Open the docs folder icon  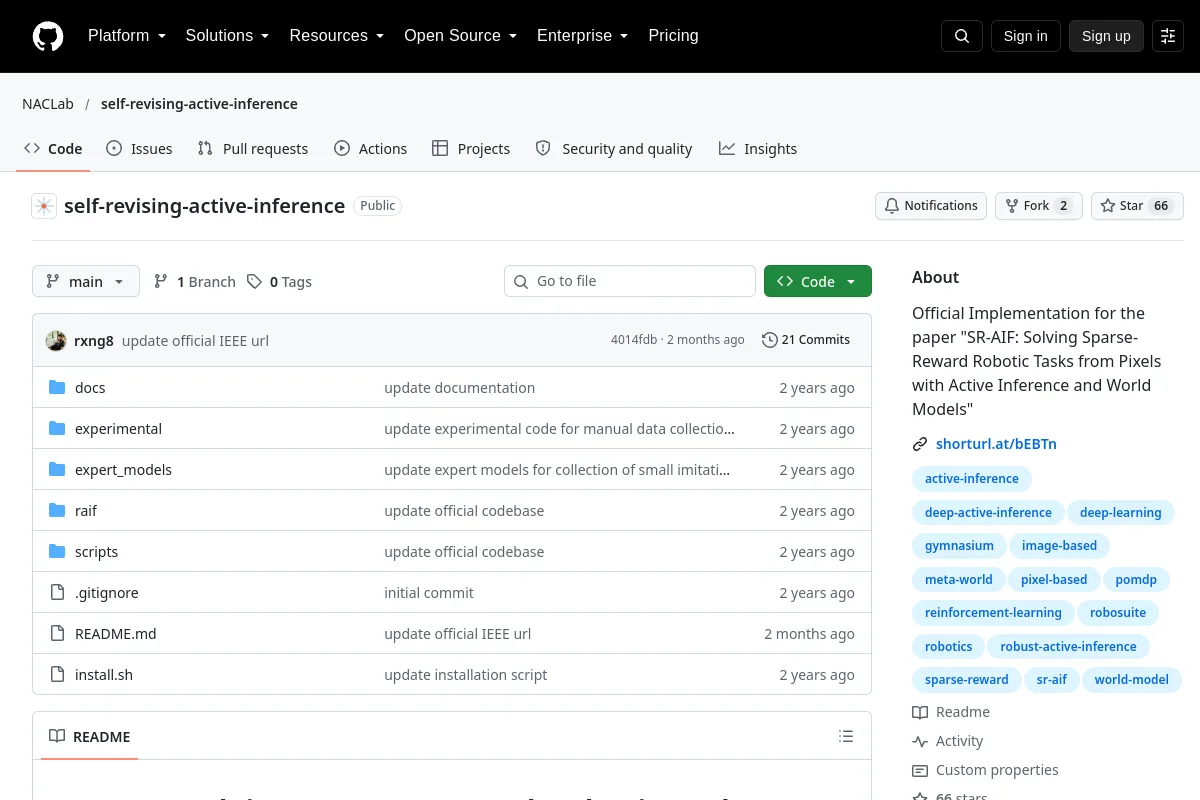coord(57,388)
